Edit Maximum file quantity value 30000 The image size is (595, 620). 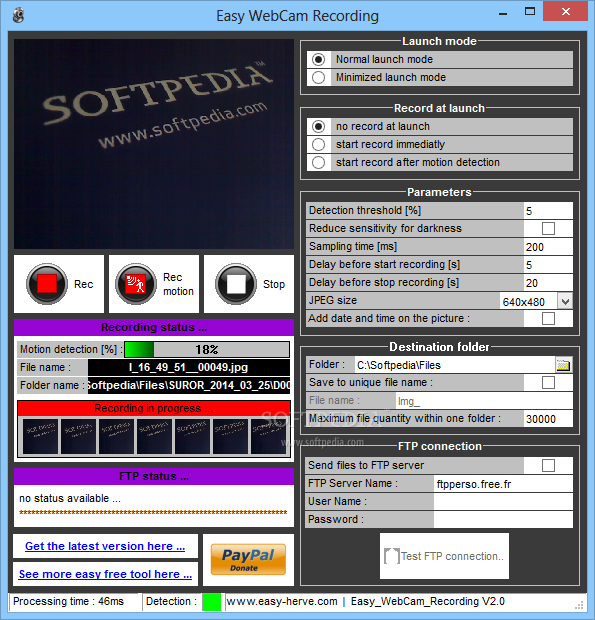pyautogui.click(x=548, y=419)
